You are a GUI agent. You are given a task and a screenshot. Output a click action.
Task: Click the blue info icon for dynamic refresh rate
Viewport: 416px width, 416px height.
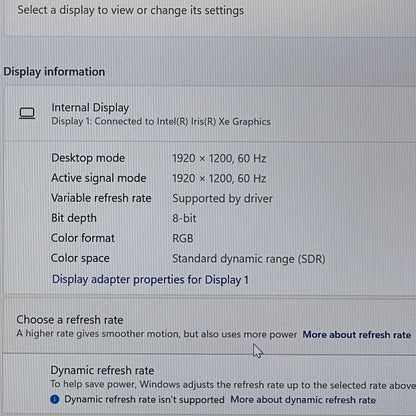tap(55, 399)
